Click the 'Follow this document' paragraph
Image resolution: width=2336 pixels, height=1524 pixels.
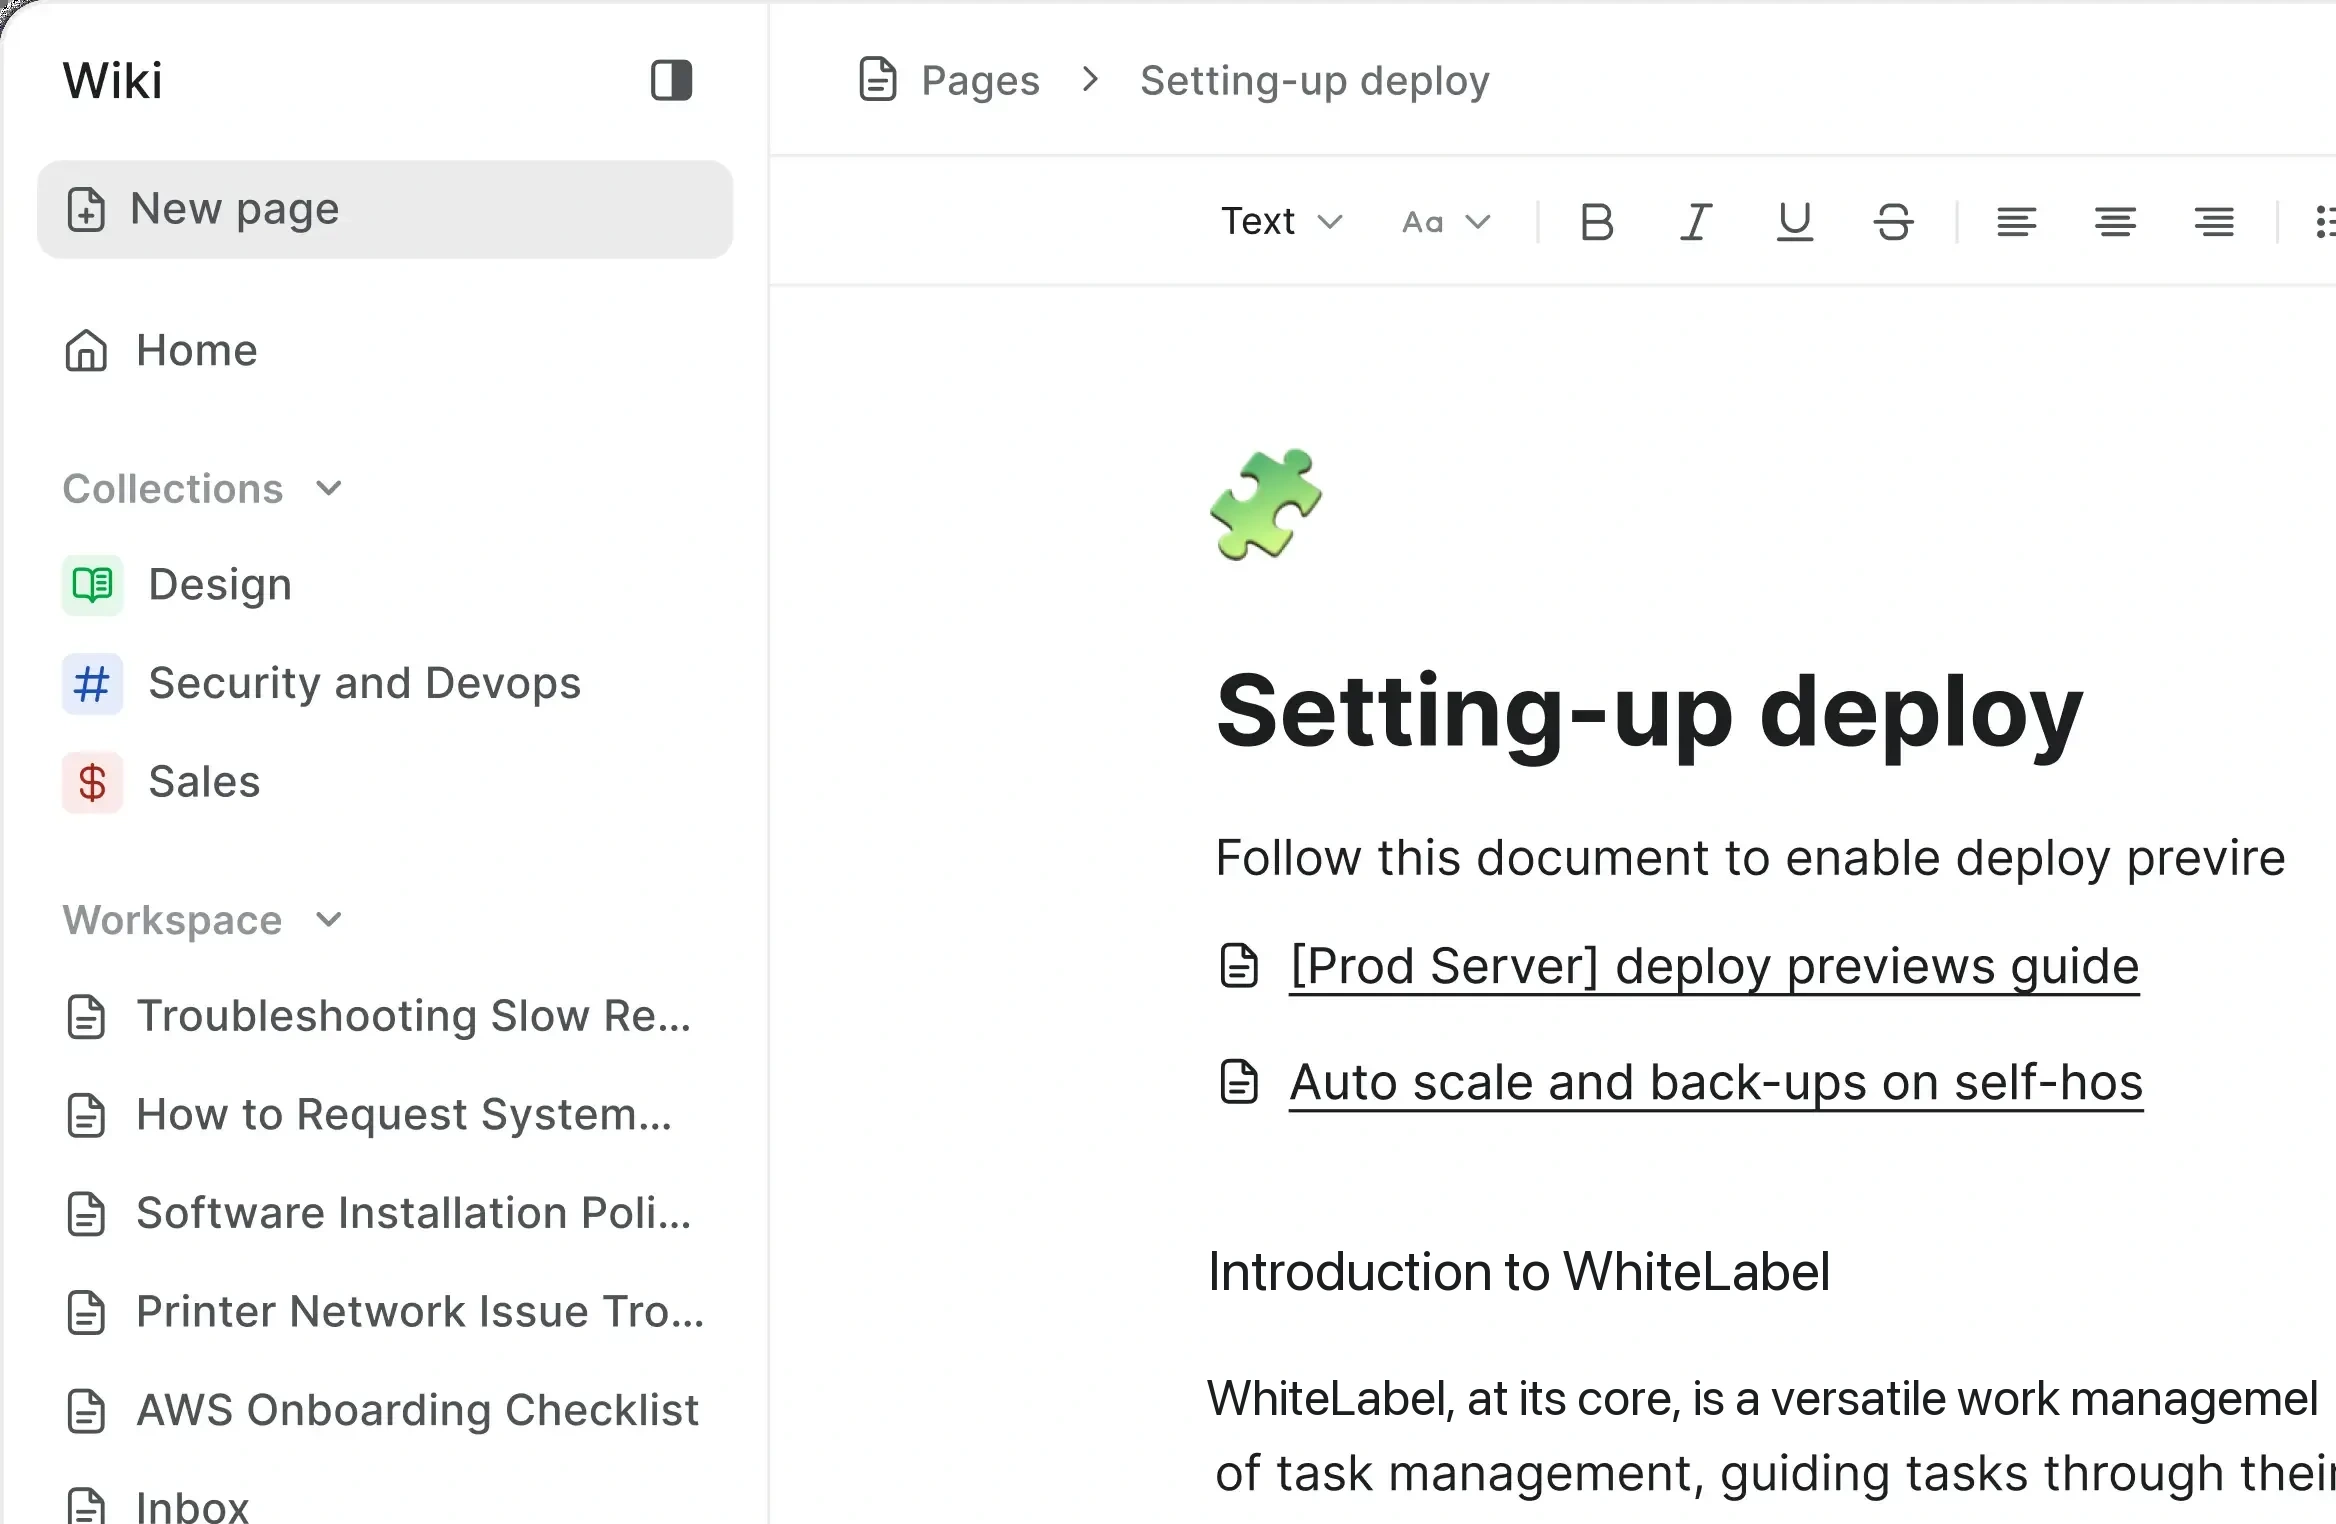point(1750,858)
